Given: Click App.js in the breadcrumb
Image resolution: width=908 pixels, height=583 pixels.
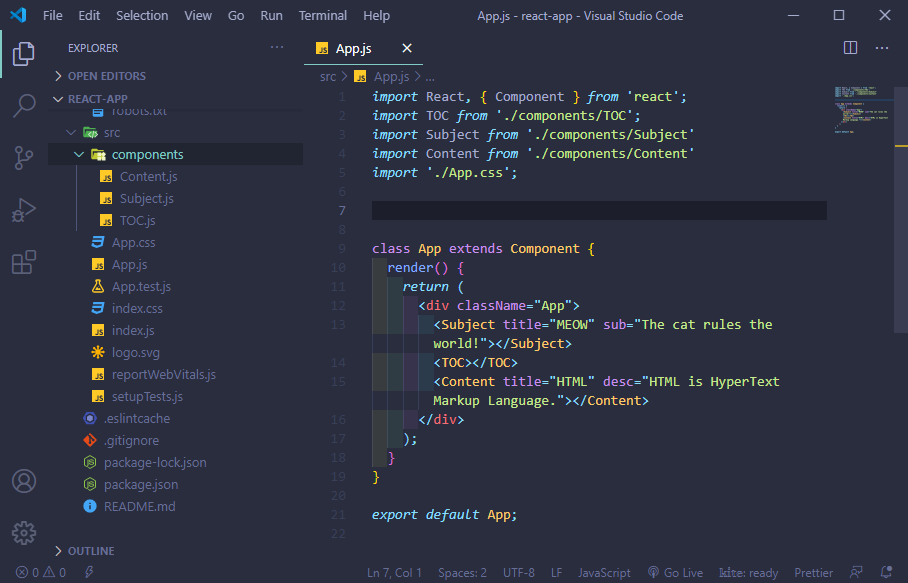Looking at the screenshot, I should pyautogui.click(x=383, y=76).
